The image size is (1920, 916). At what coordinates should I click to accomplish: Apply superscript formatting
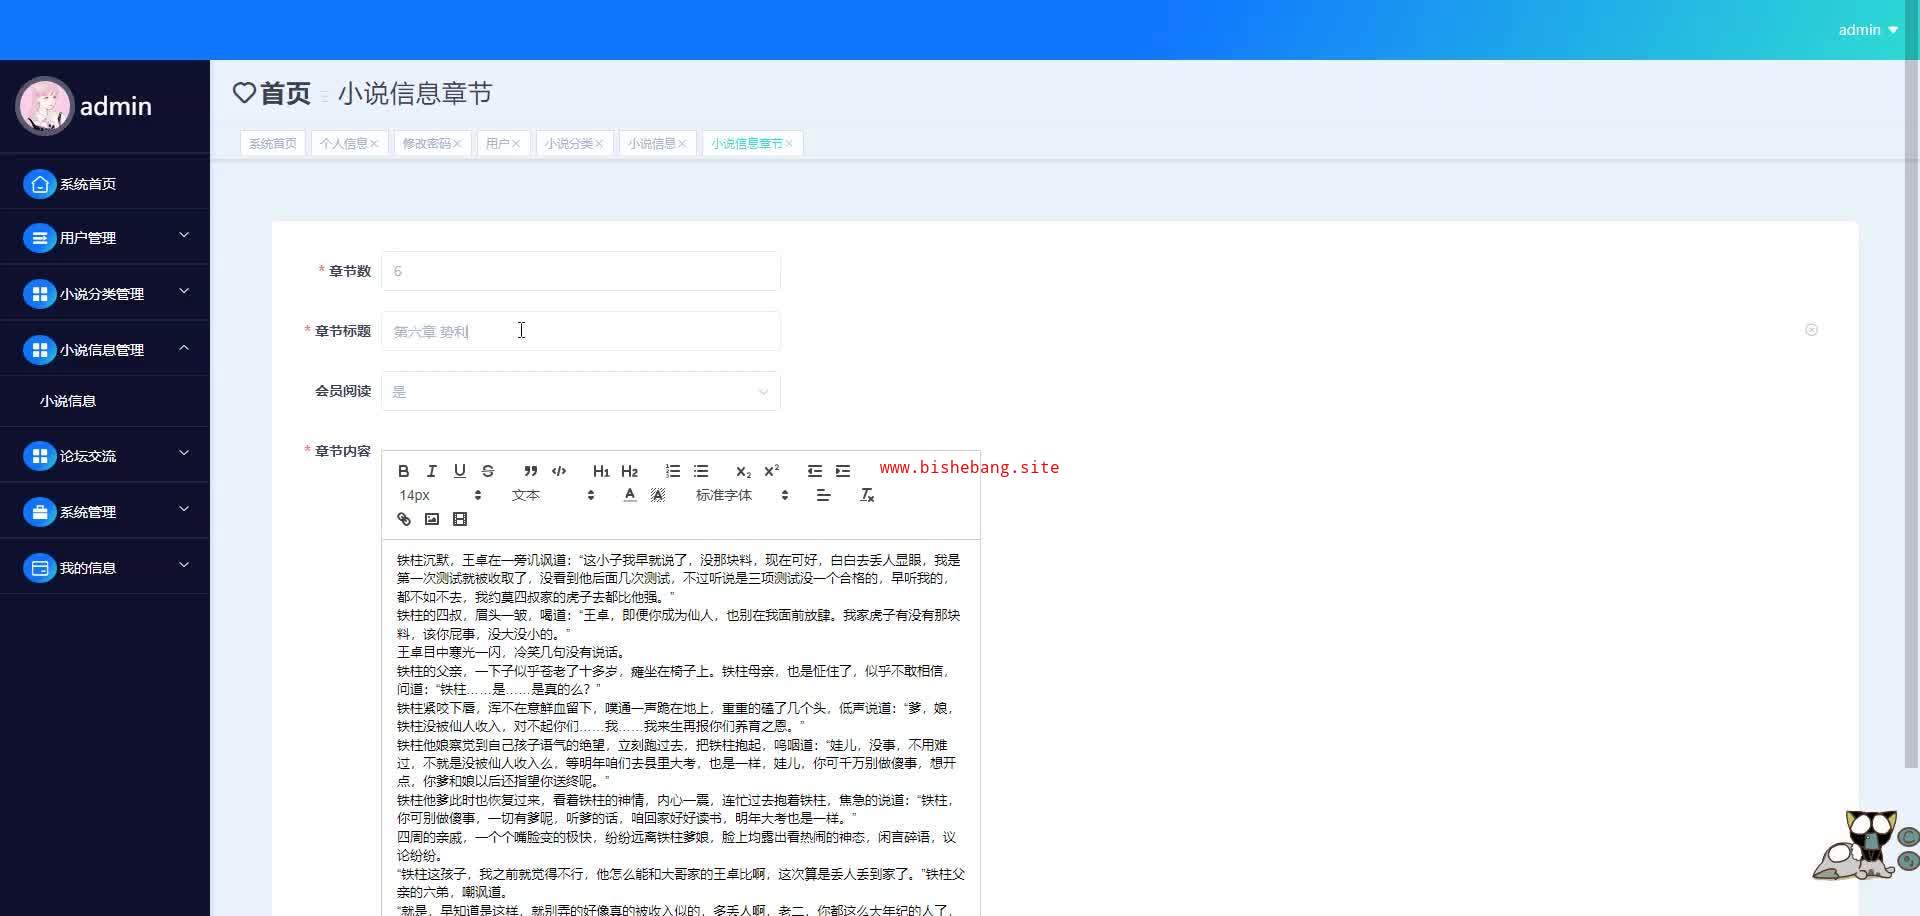click(x=771, y=471)
